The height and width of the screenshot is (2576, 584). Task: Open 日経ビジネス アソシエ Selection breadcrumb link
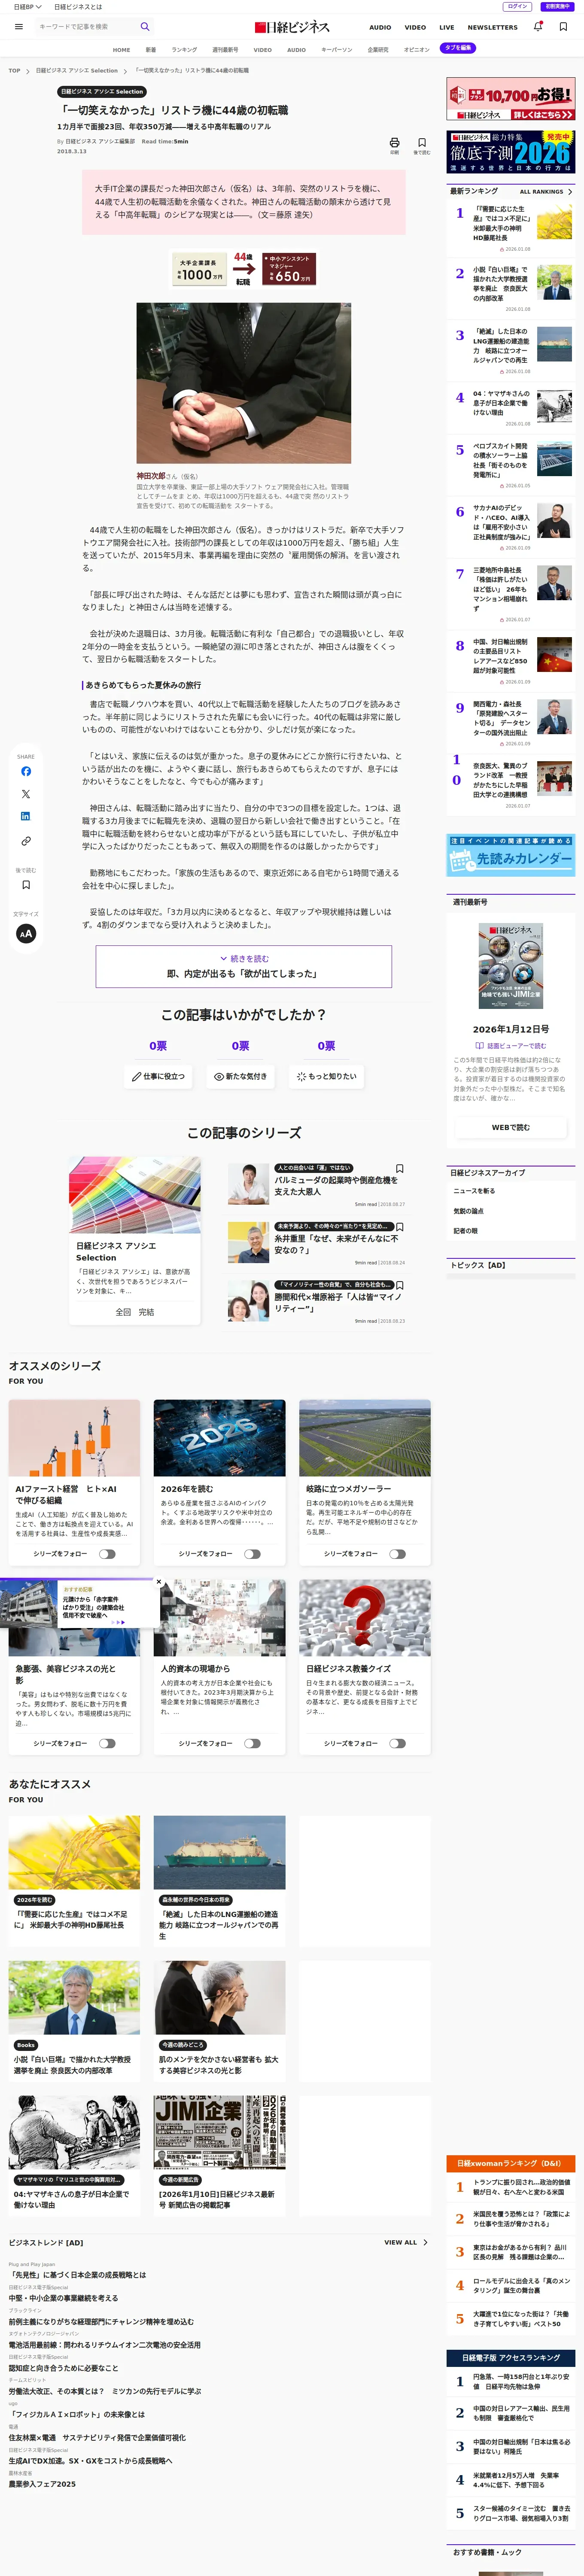click(77, 71)
